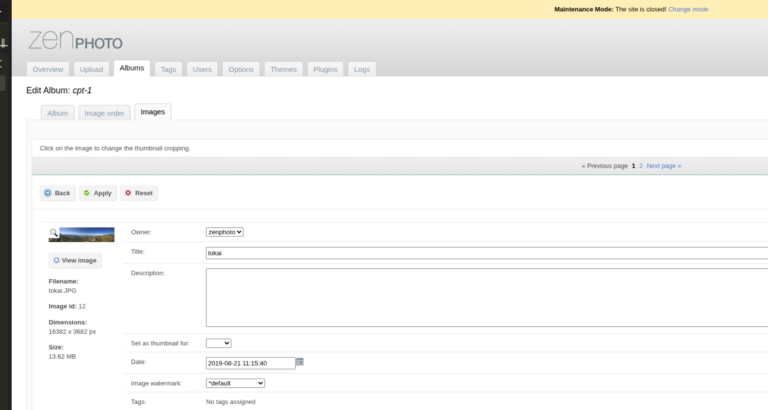Click inside the Description text area
768x410 pixels.
(487, 297)
